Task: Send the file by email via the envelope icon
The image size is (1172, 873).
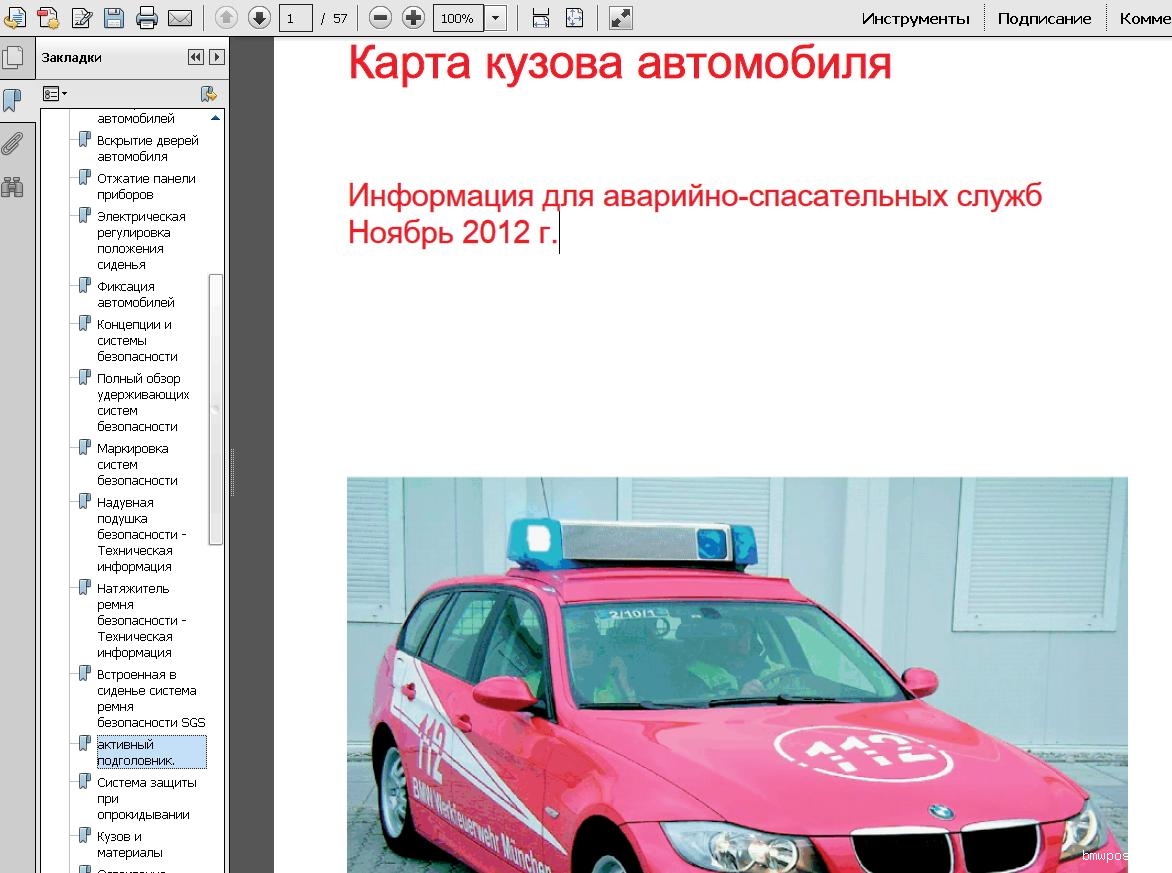Action: pos(180,18)
